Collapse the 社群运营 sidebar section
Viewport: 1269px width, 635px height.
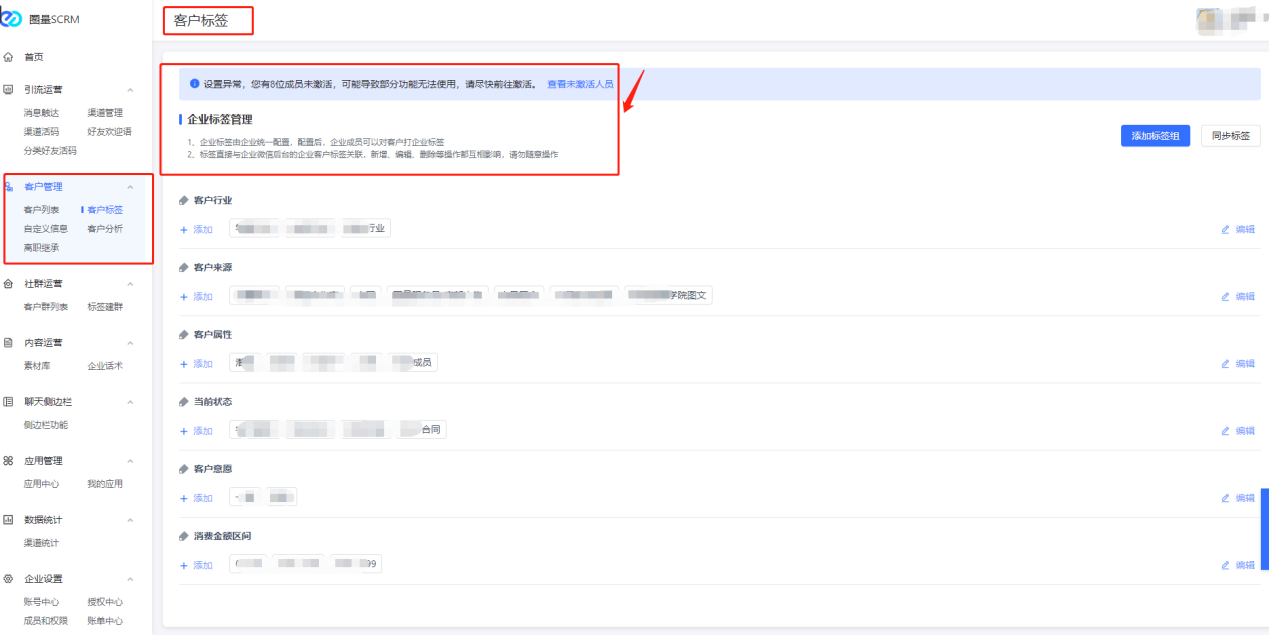pyautogui.click(x=130, y=284)
